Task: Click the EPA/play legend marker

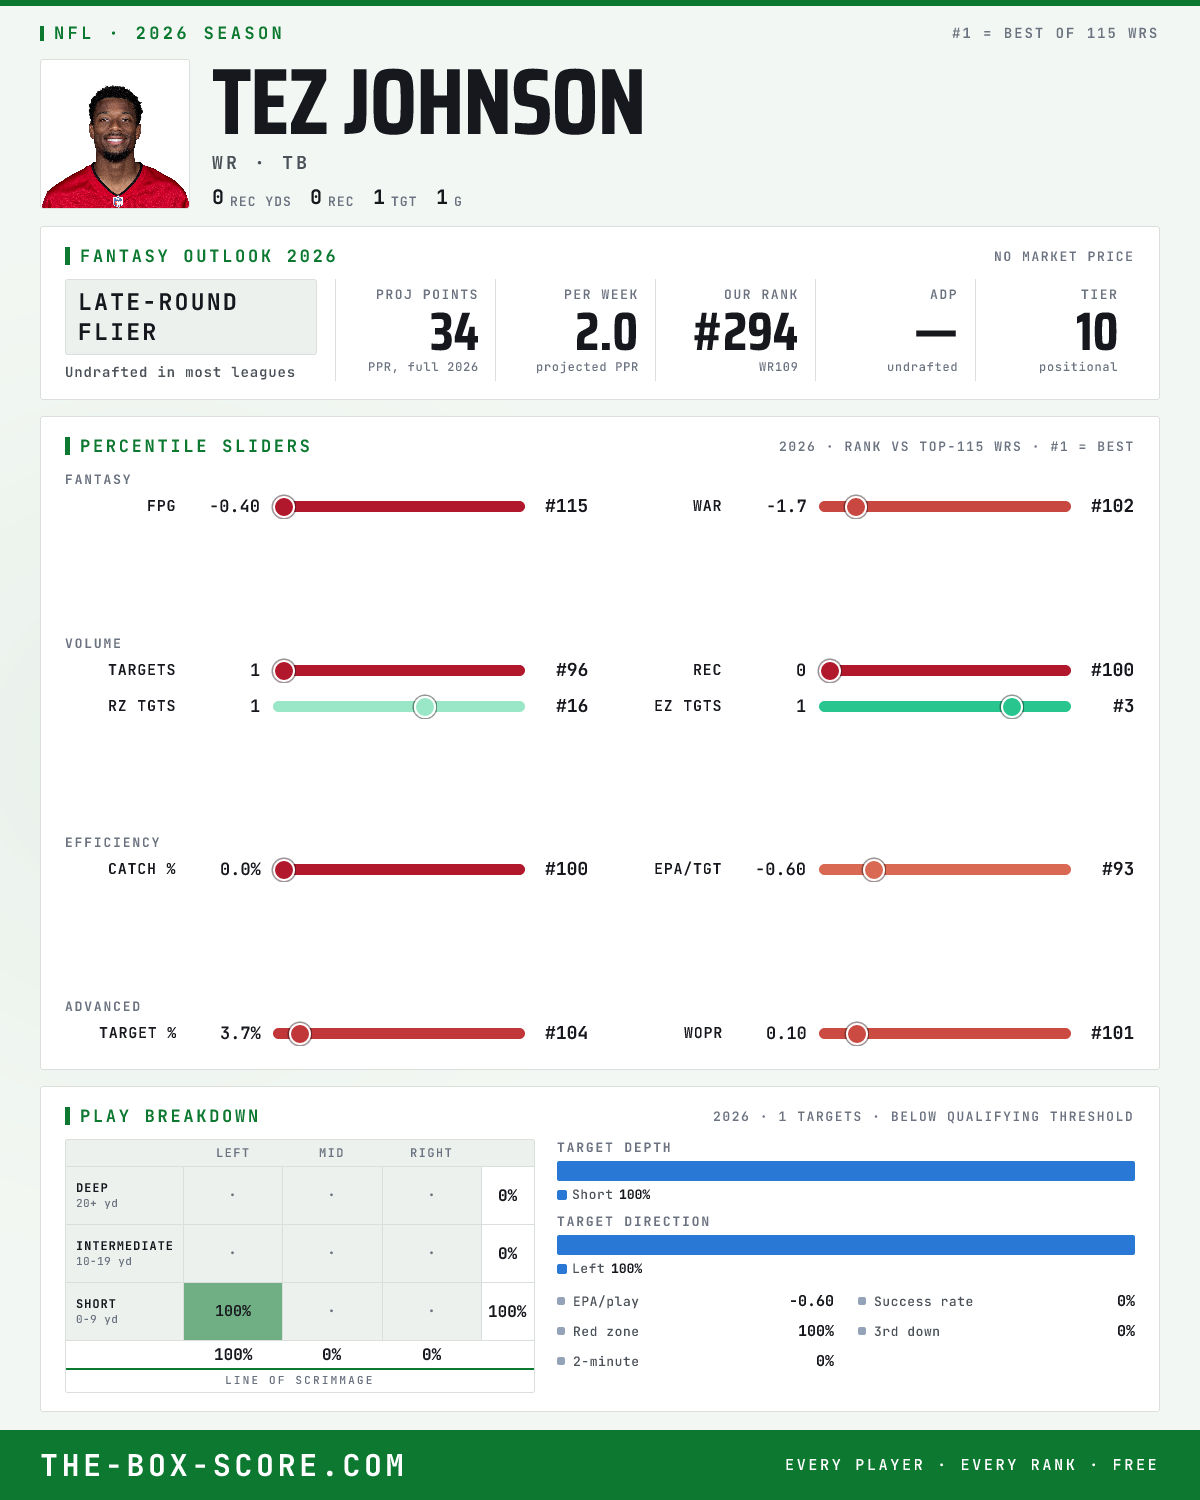Action: (x=561, y=1302)
